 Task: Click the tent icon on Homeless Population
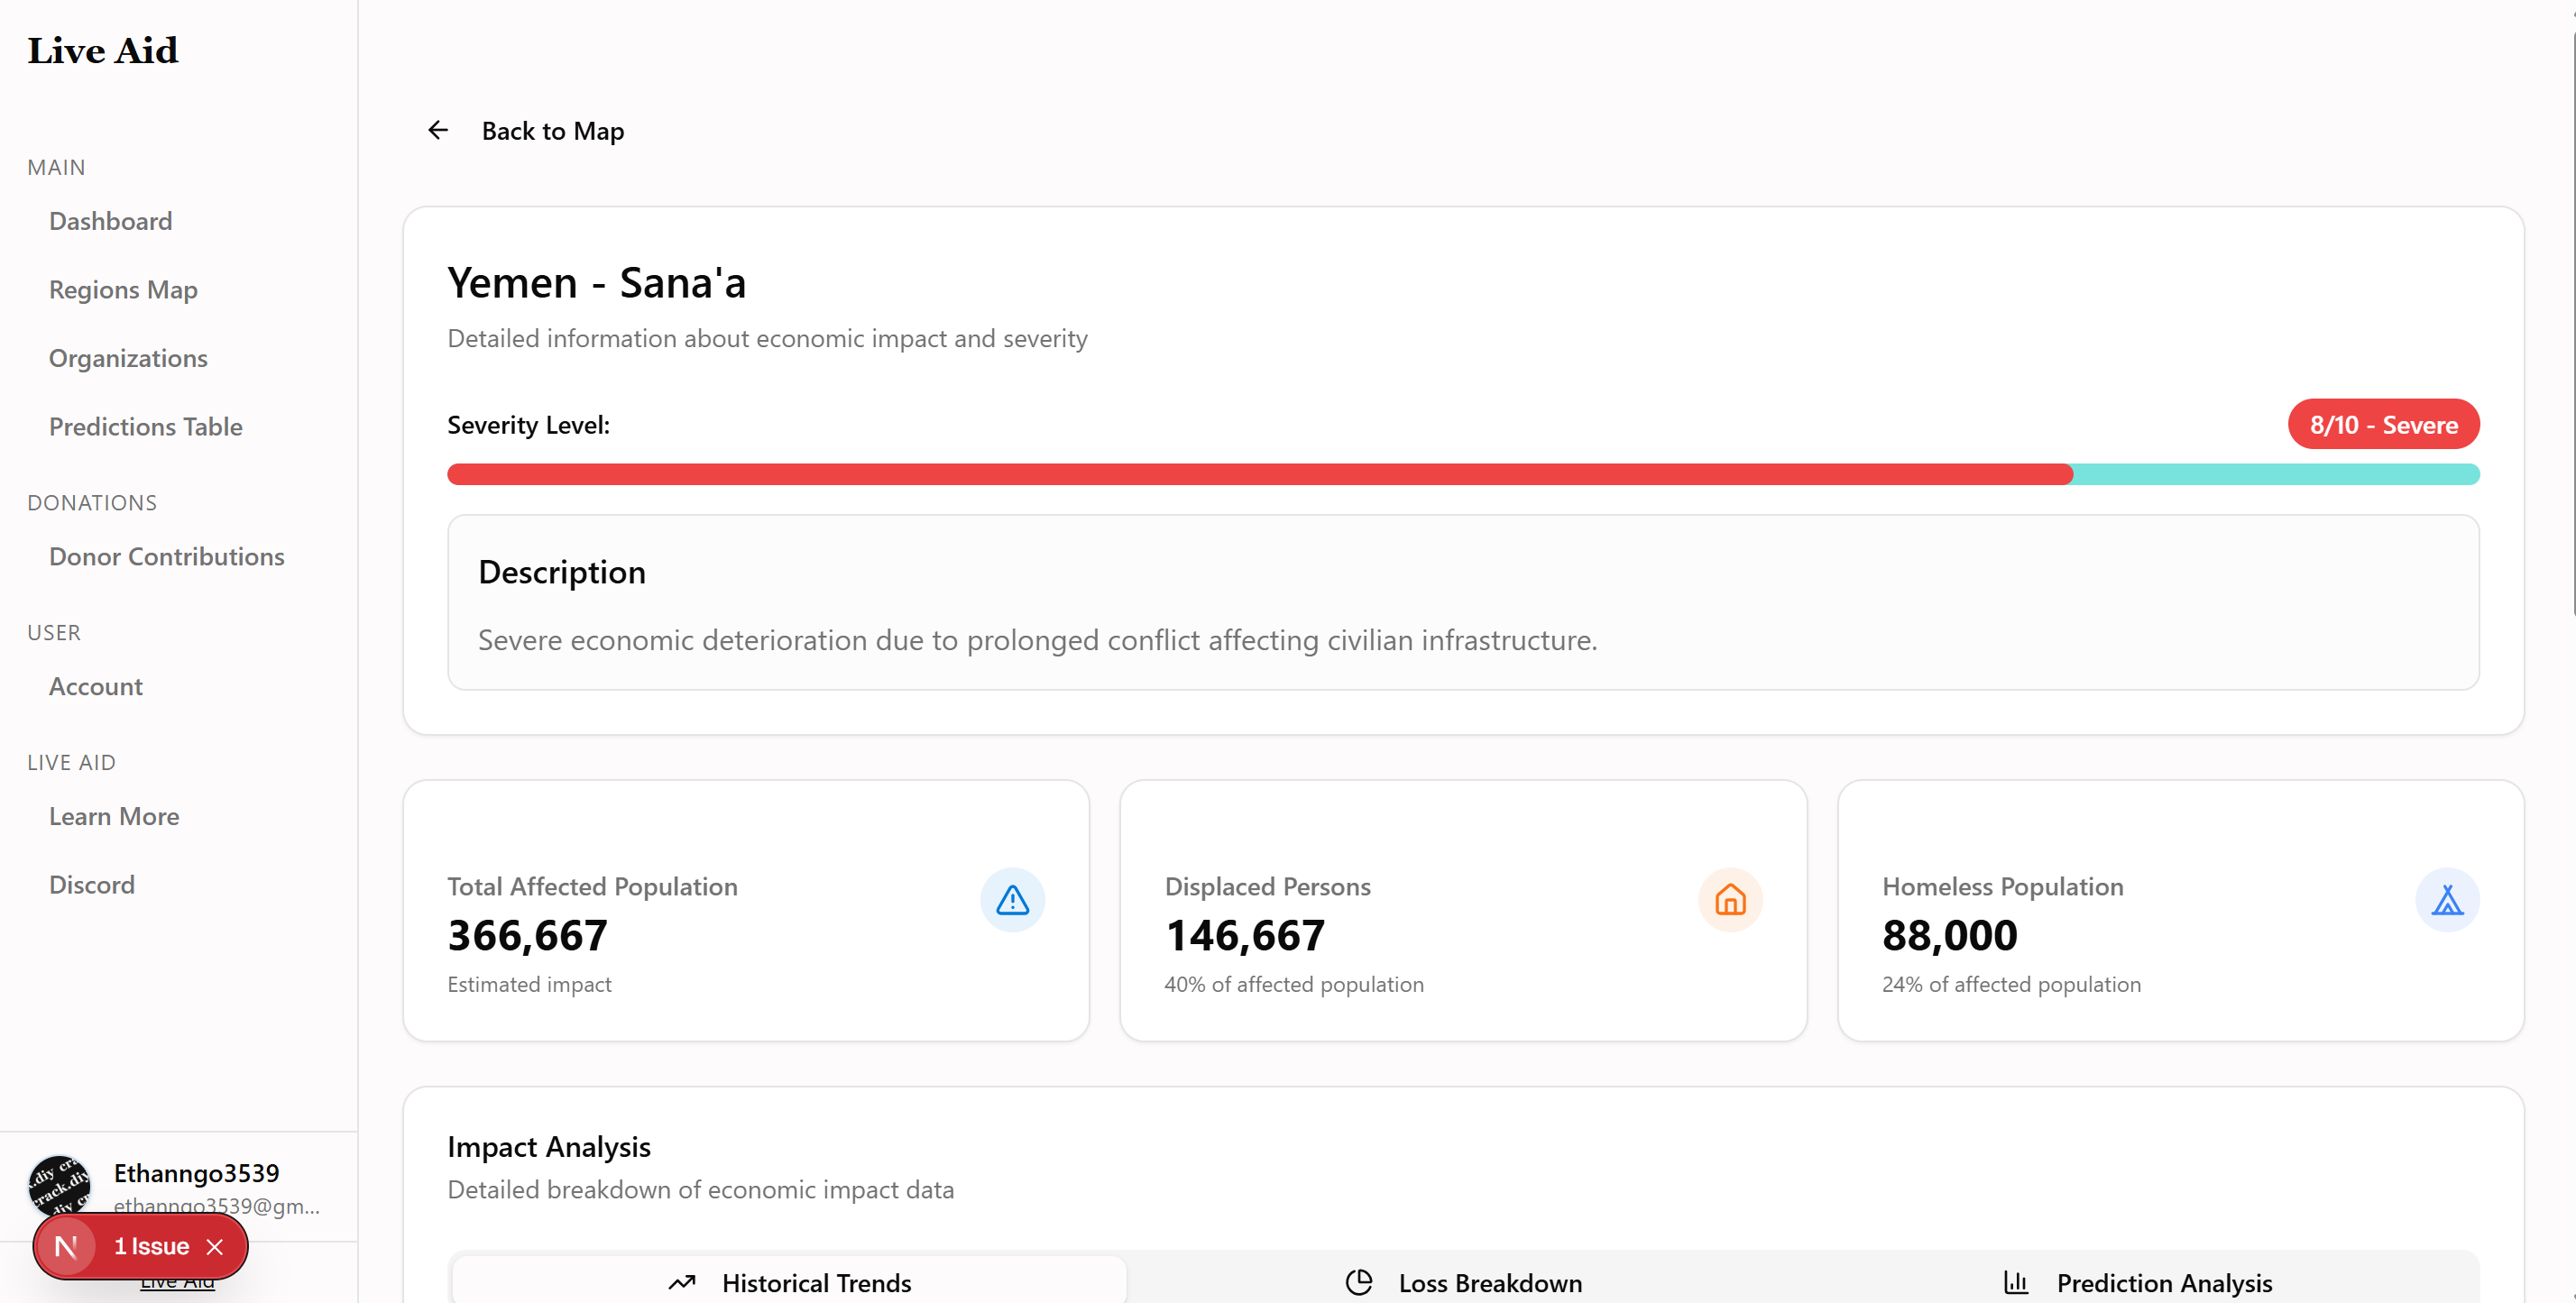point(2447,900)
